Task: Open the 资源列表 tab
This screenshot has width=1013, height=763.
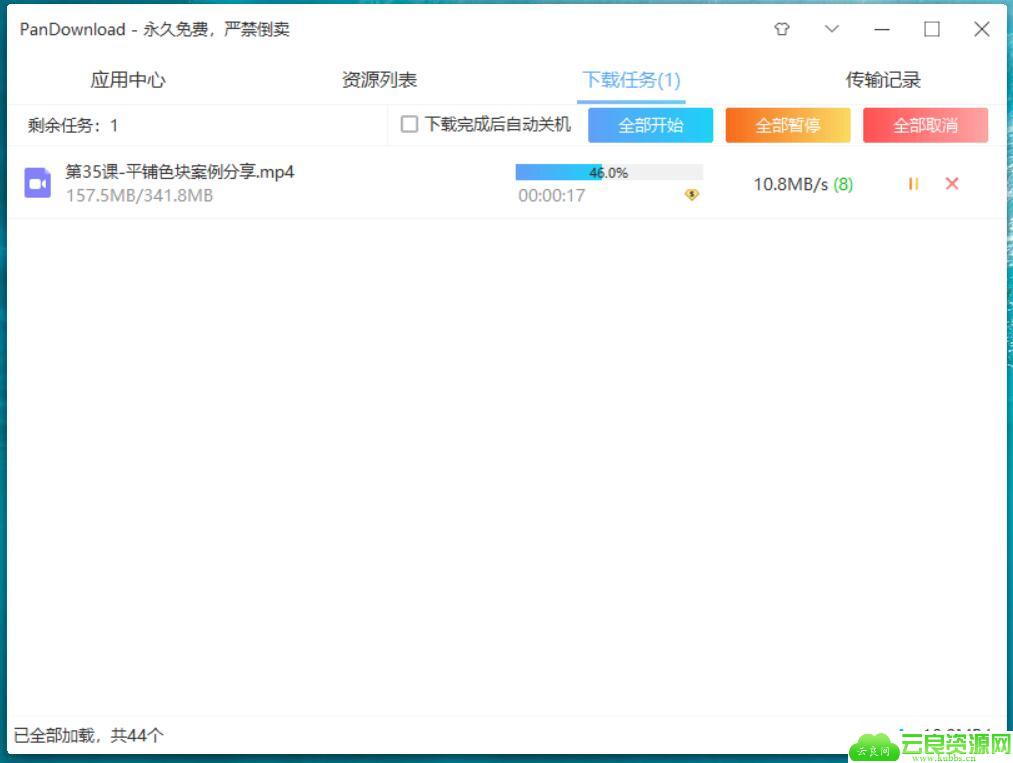Action: click(379, 80)
